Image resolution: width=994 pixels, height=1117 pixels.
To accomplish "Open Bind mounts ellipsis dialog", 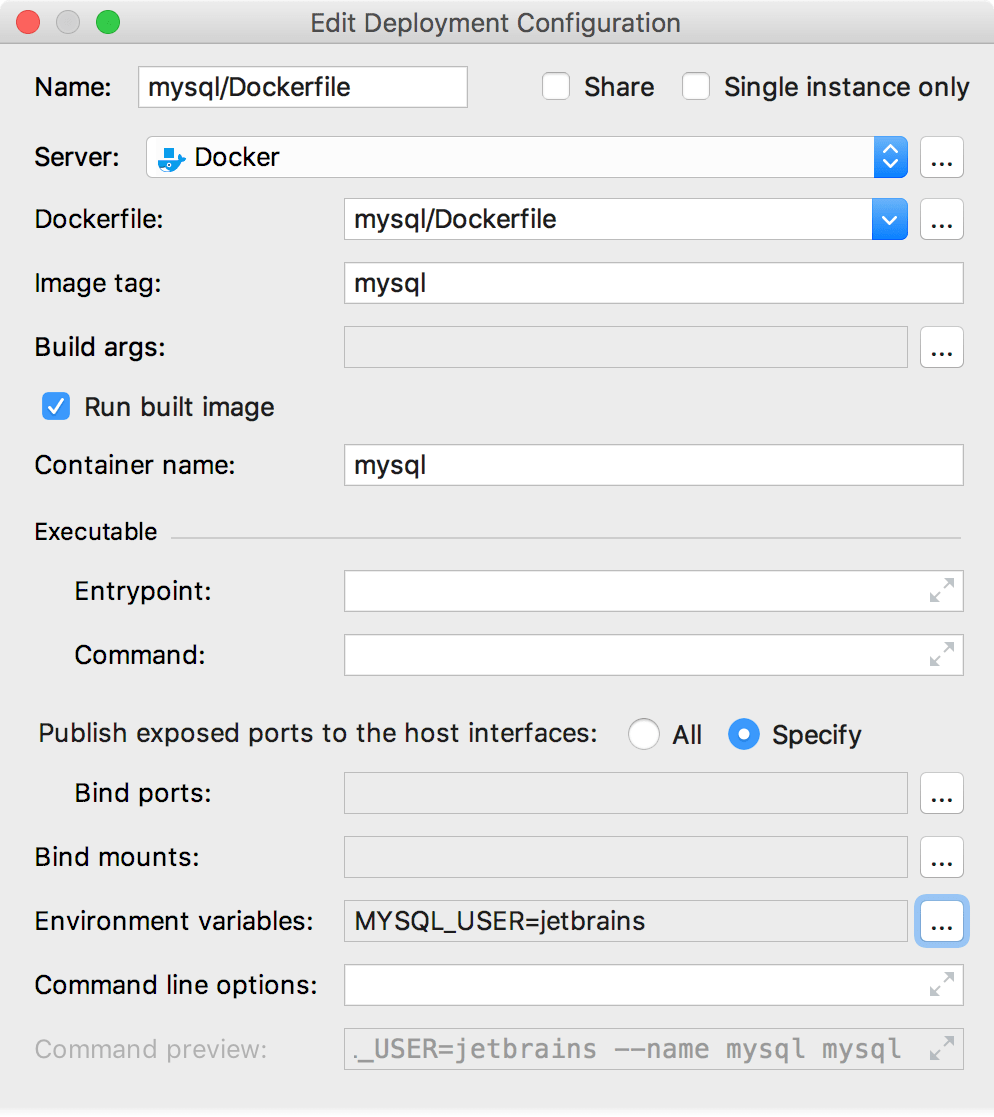I will [x=941, y=857].
